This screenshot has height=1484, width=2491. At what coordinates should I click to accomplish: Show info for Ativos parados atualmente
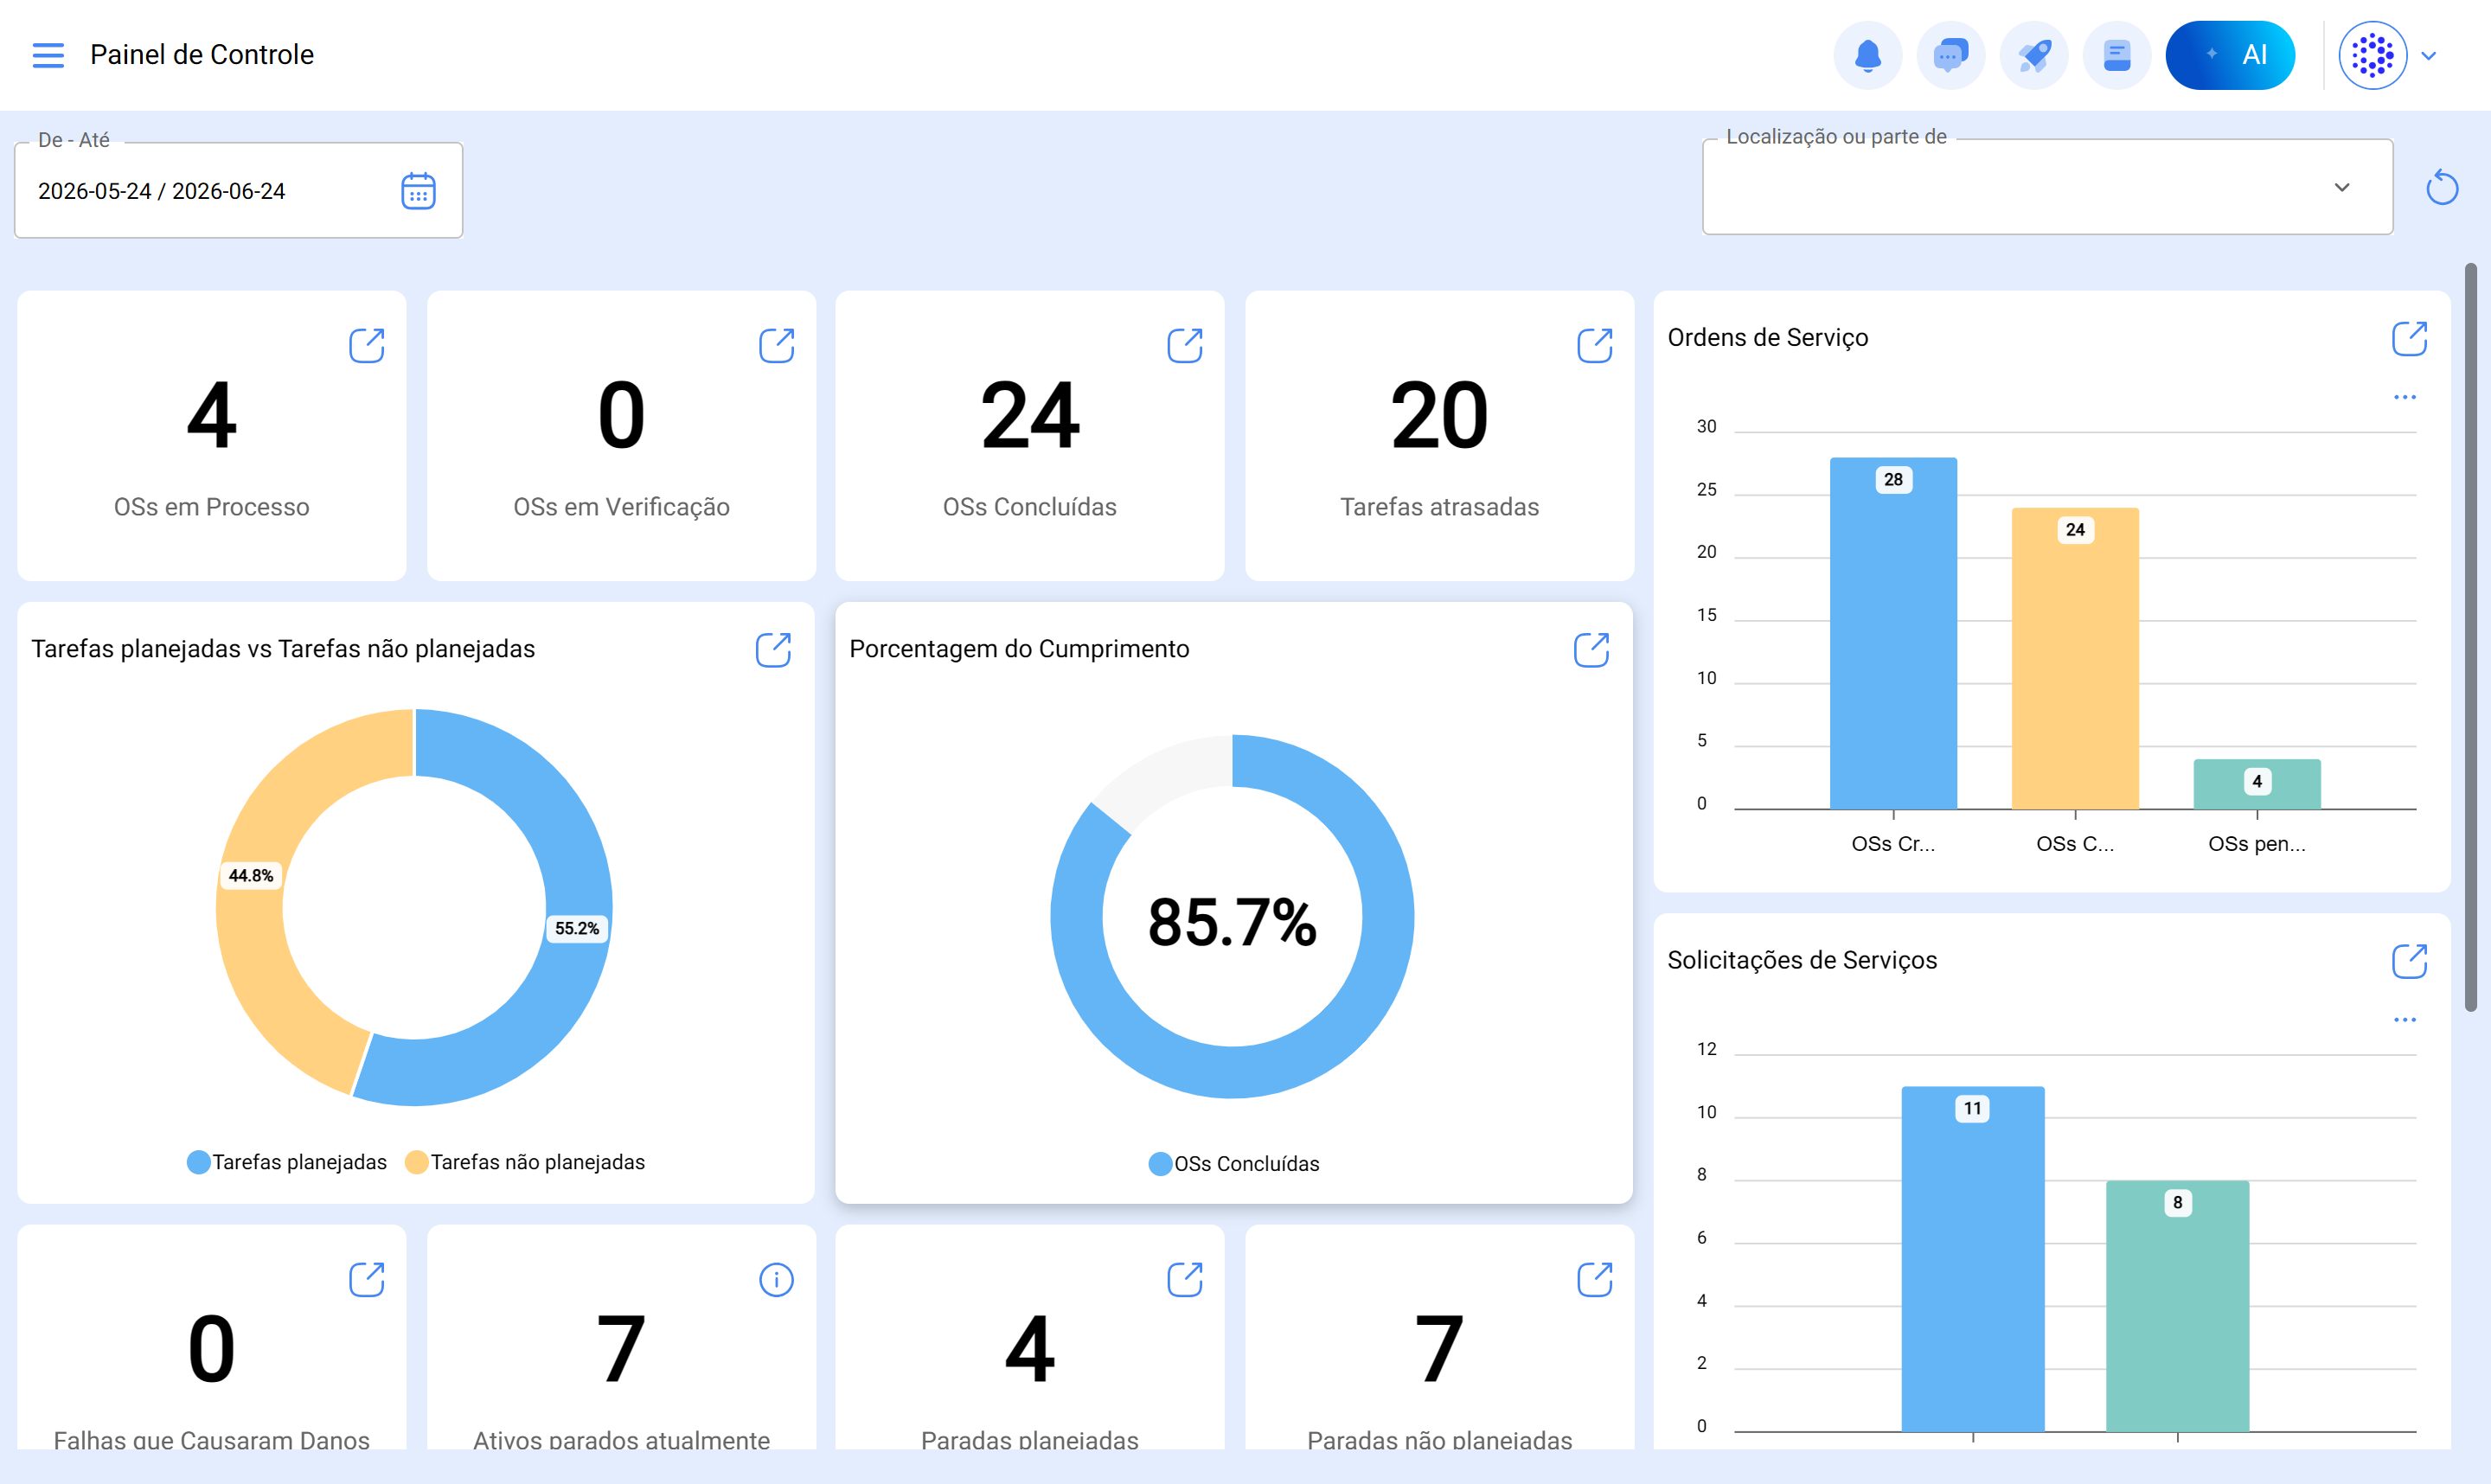click(x=776, y=1279)
